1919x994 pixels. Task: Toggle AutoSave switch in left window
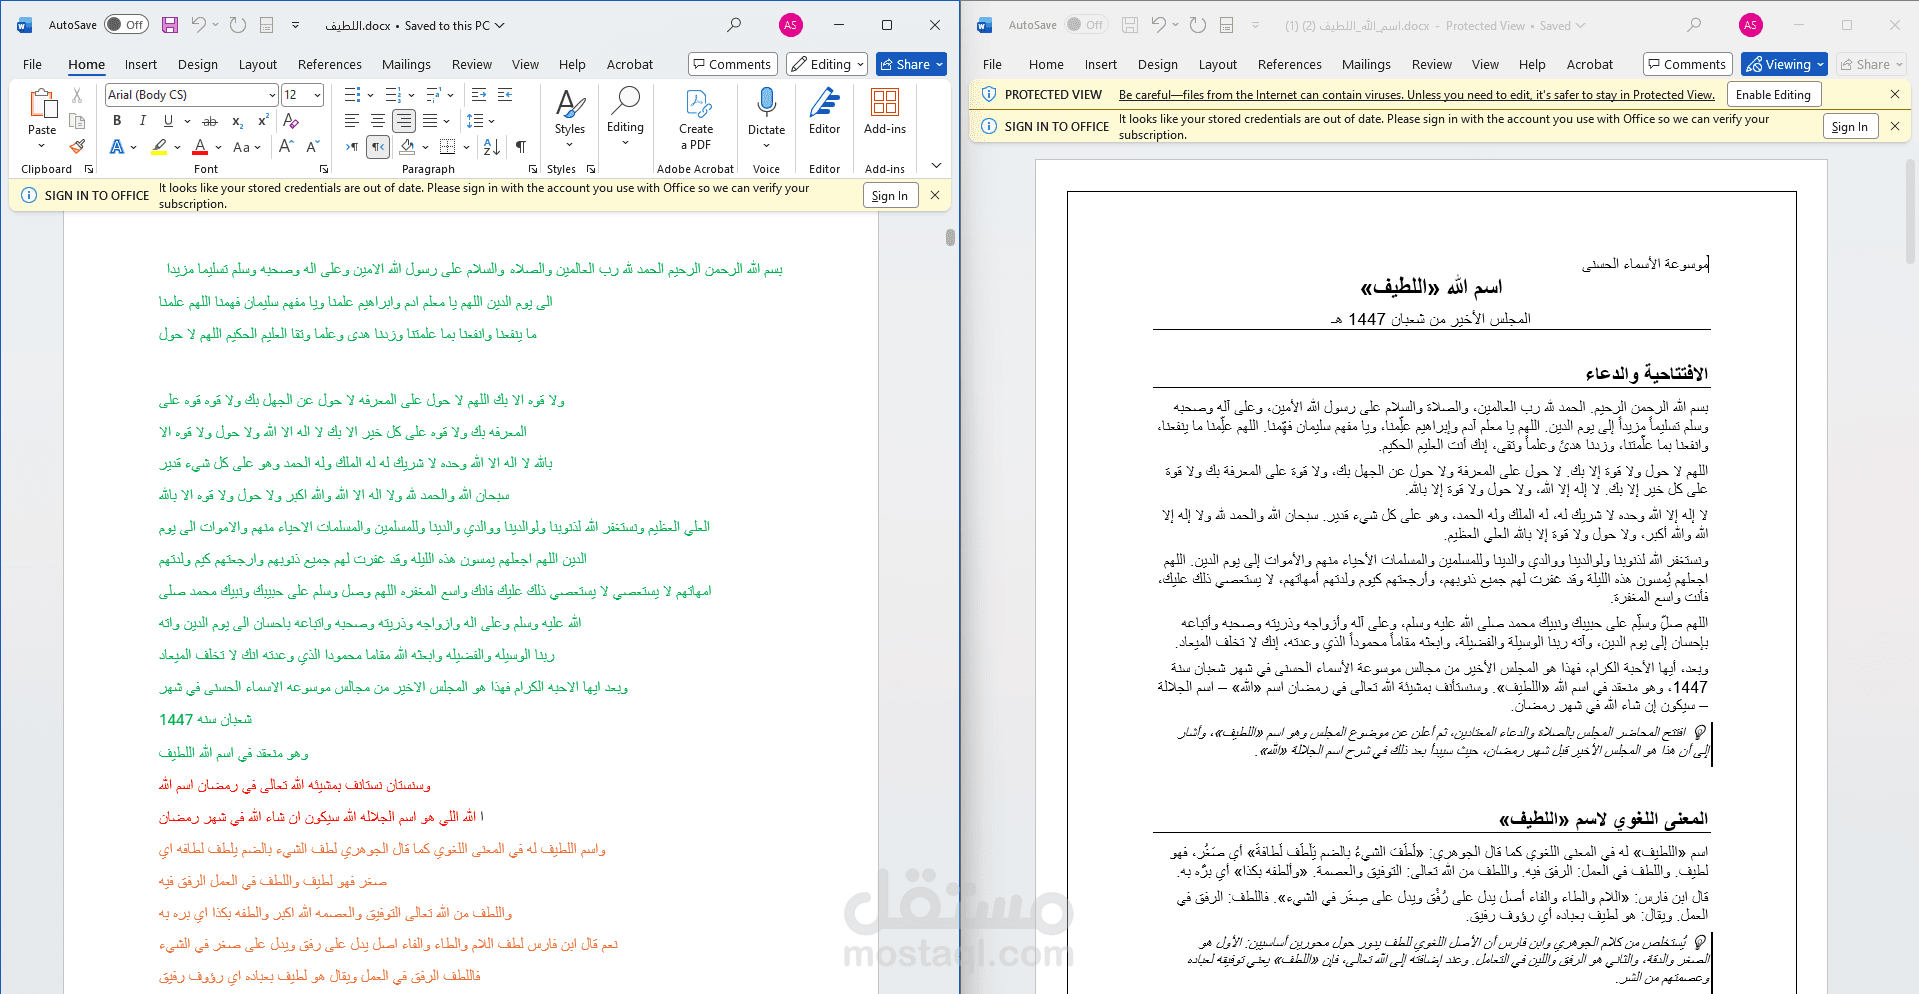[x=126, y=25]
